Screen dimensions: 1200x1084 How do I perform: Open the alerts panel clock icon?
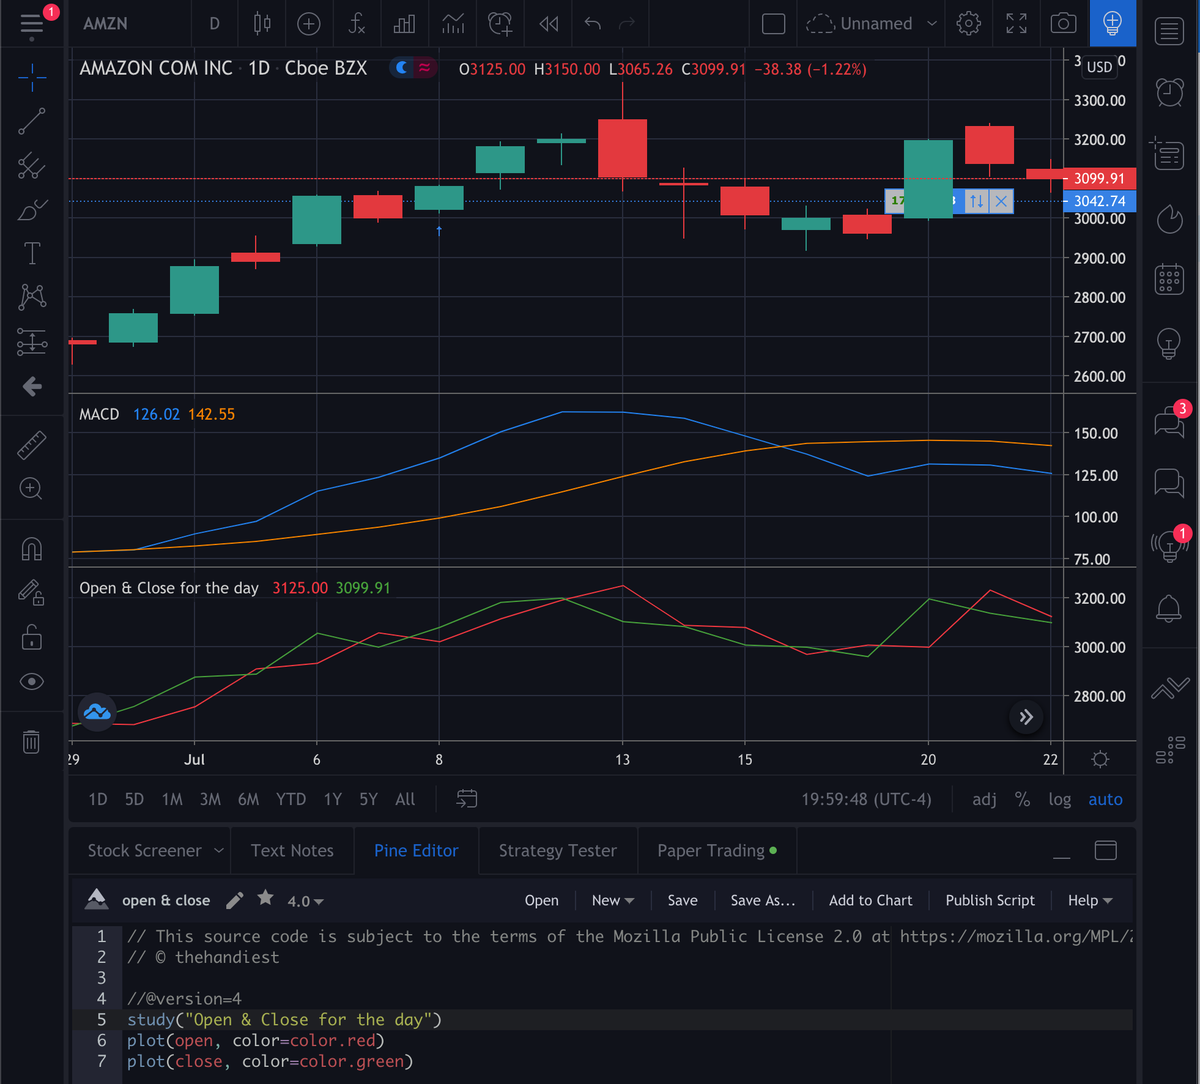1169,92
